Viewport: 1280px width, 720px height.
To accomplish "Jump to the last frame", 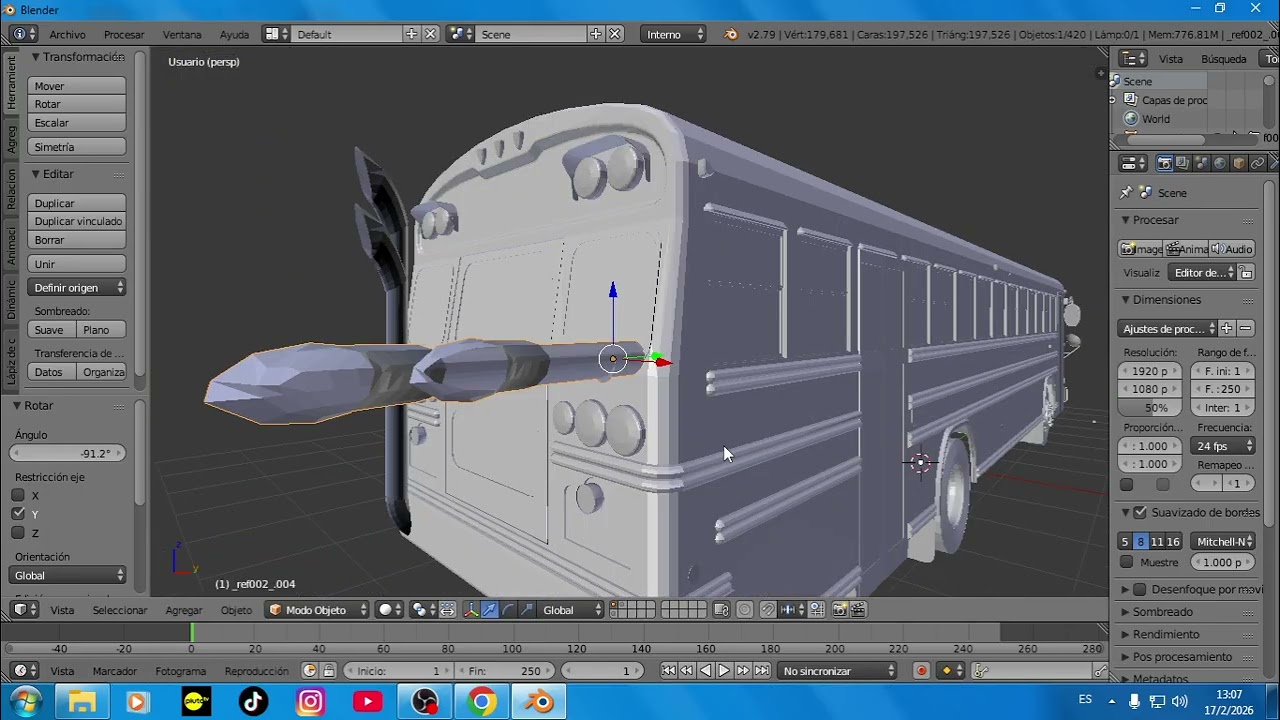I will pos(762,671).
